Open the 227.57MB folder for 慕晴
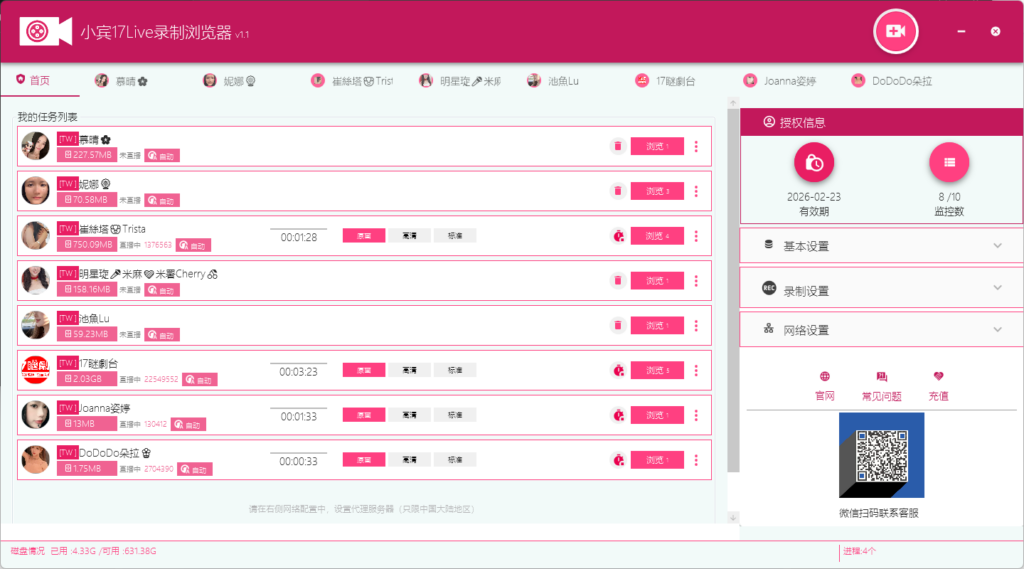The width and height of the screenshot is (1024, 569). point(87,155)
